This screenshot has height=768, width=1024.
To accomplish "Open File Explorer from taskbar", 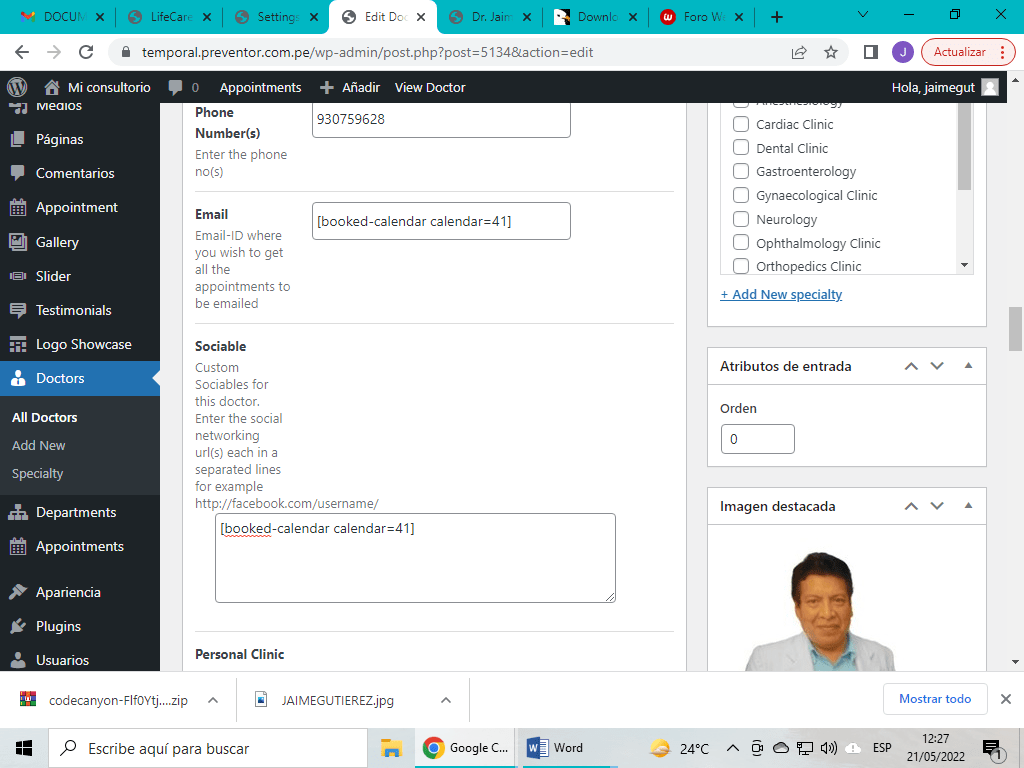I will [391, 748].
